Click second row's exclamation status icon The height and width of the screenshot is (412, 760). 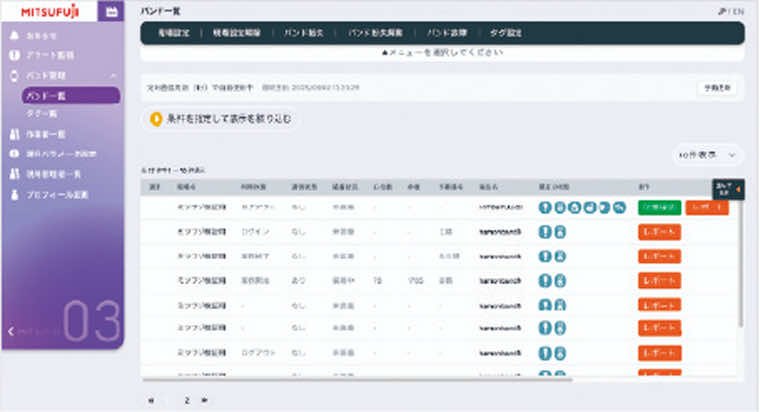(545, 232)
